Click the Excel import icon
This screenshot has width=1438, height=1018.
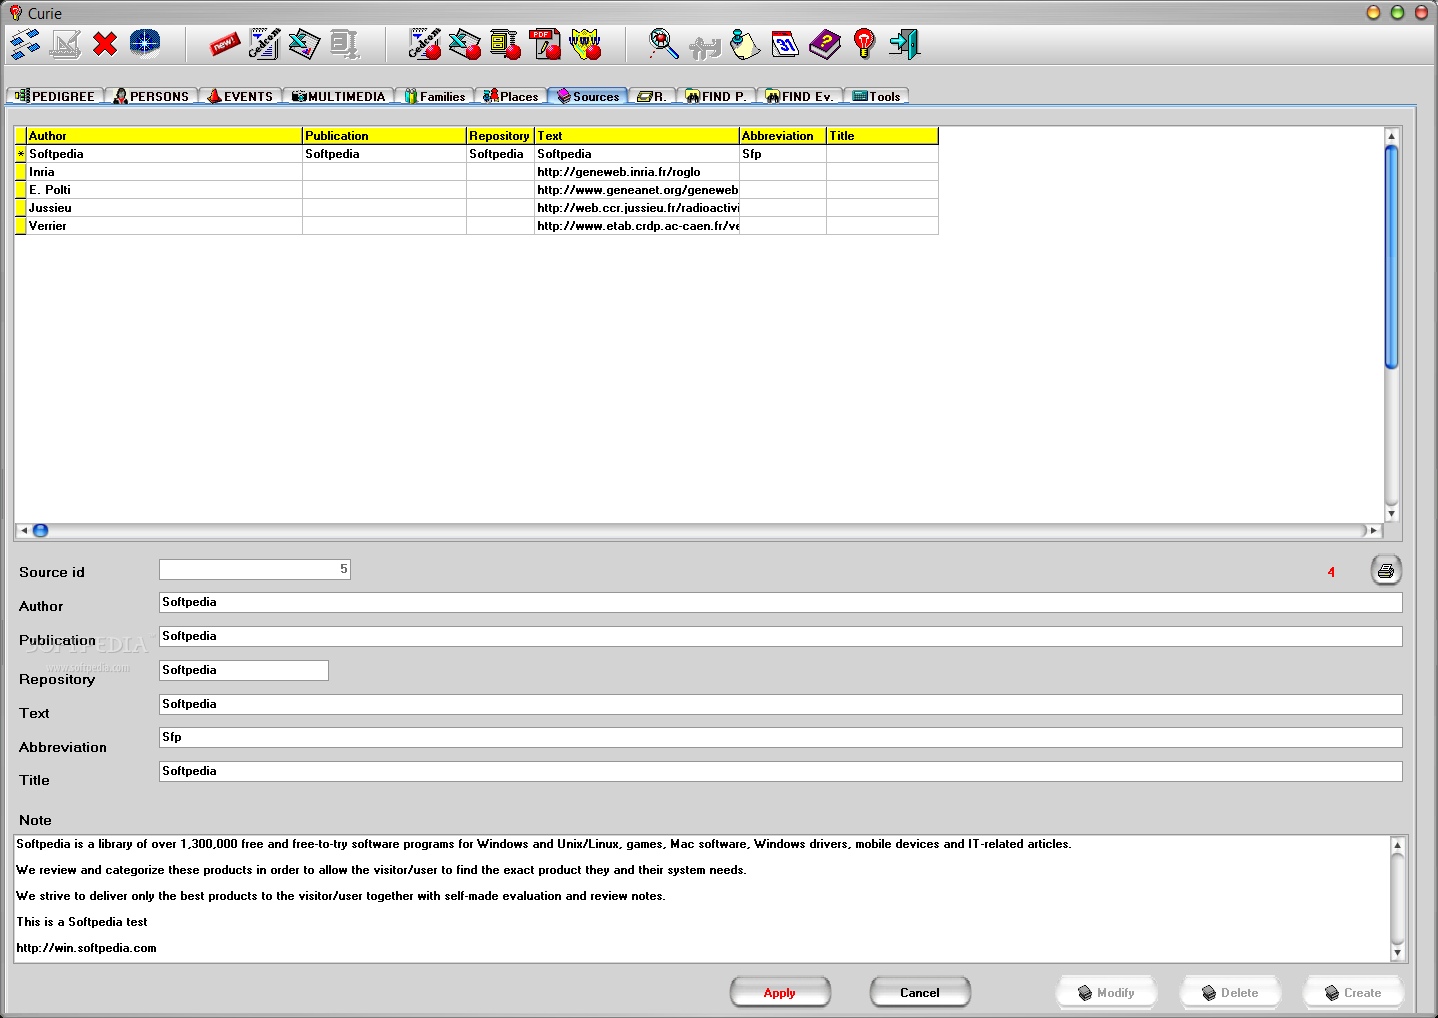click(x=304, y=44)
